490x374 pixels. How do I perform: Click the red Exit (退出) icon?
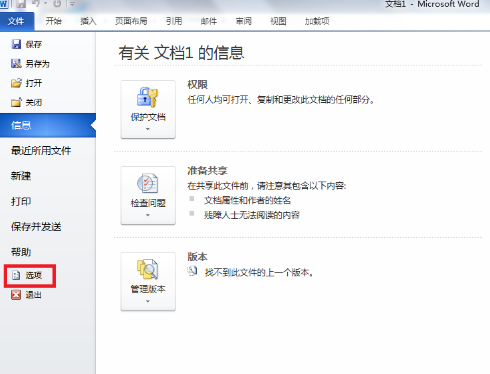click(16, 295)
